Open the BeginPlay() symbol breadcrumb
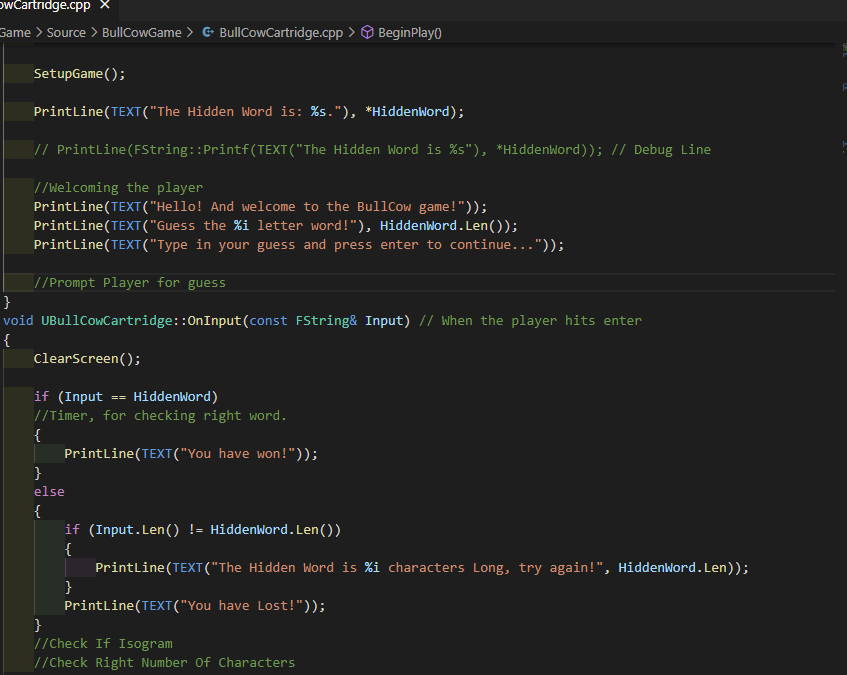The width and height of the screenshot is (847, 675). pyautogui.click(x=409, y=32)
